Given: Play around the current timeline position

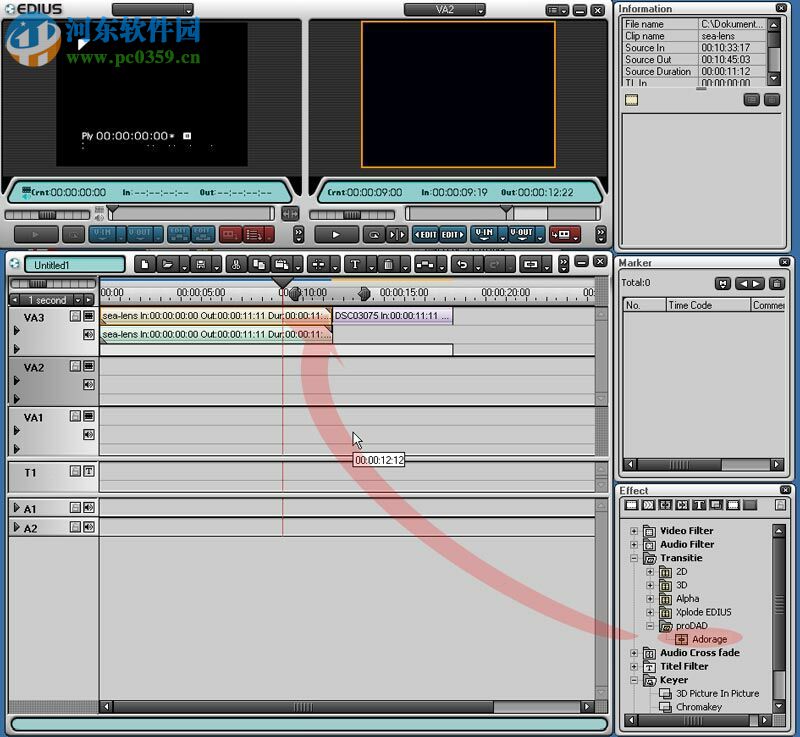Looking at the screenshot, I should coord(397,235).
